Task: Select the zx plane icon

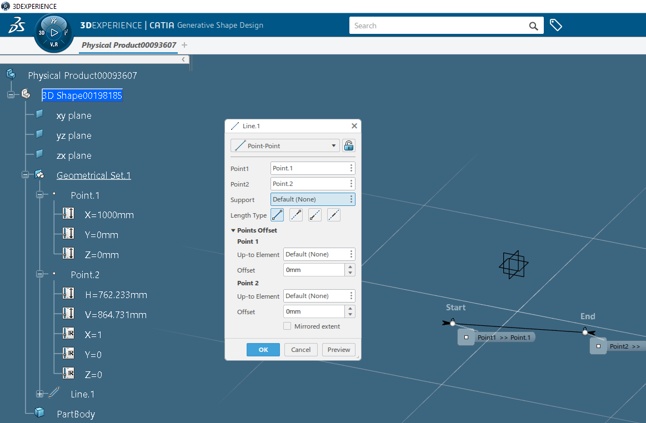Action: (x=40, y=154)
